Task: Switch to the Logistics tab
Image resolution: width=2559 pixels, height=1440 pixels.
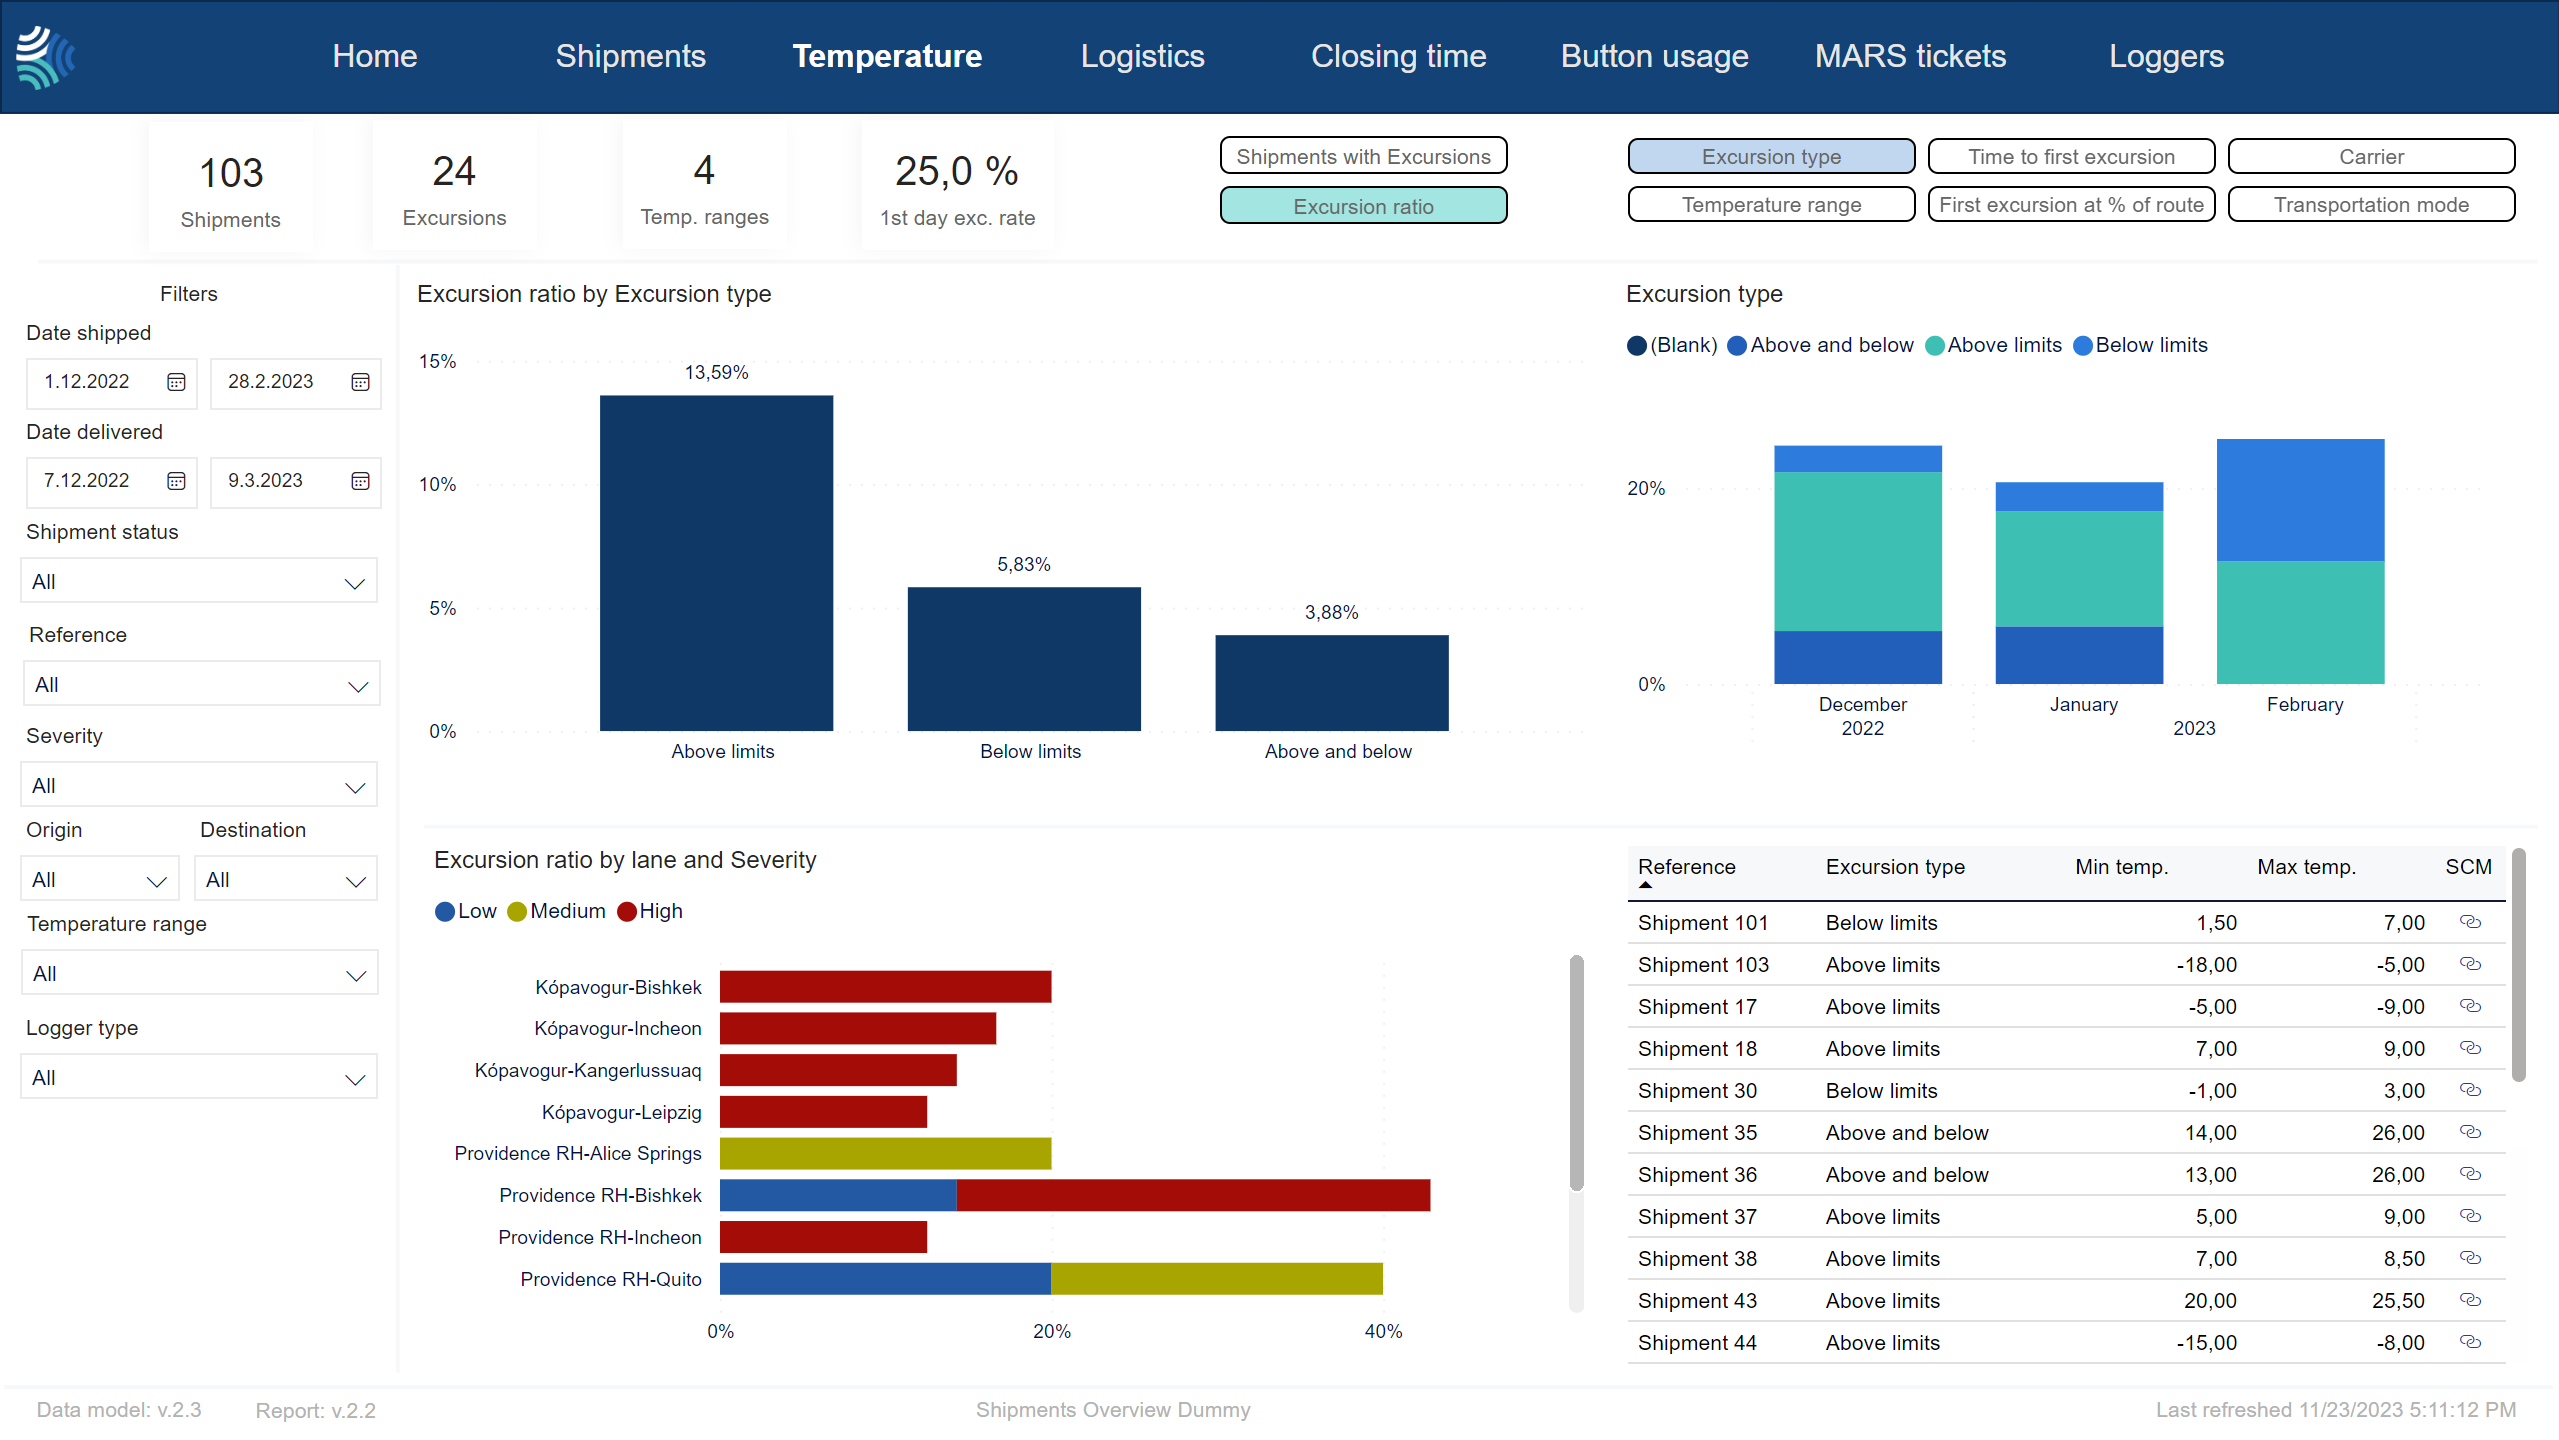Action: (x=1142, y=56)
